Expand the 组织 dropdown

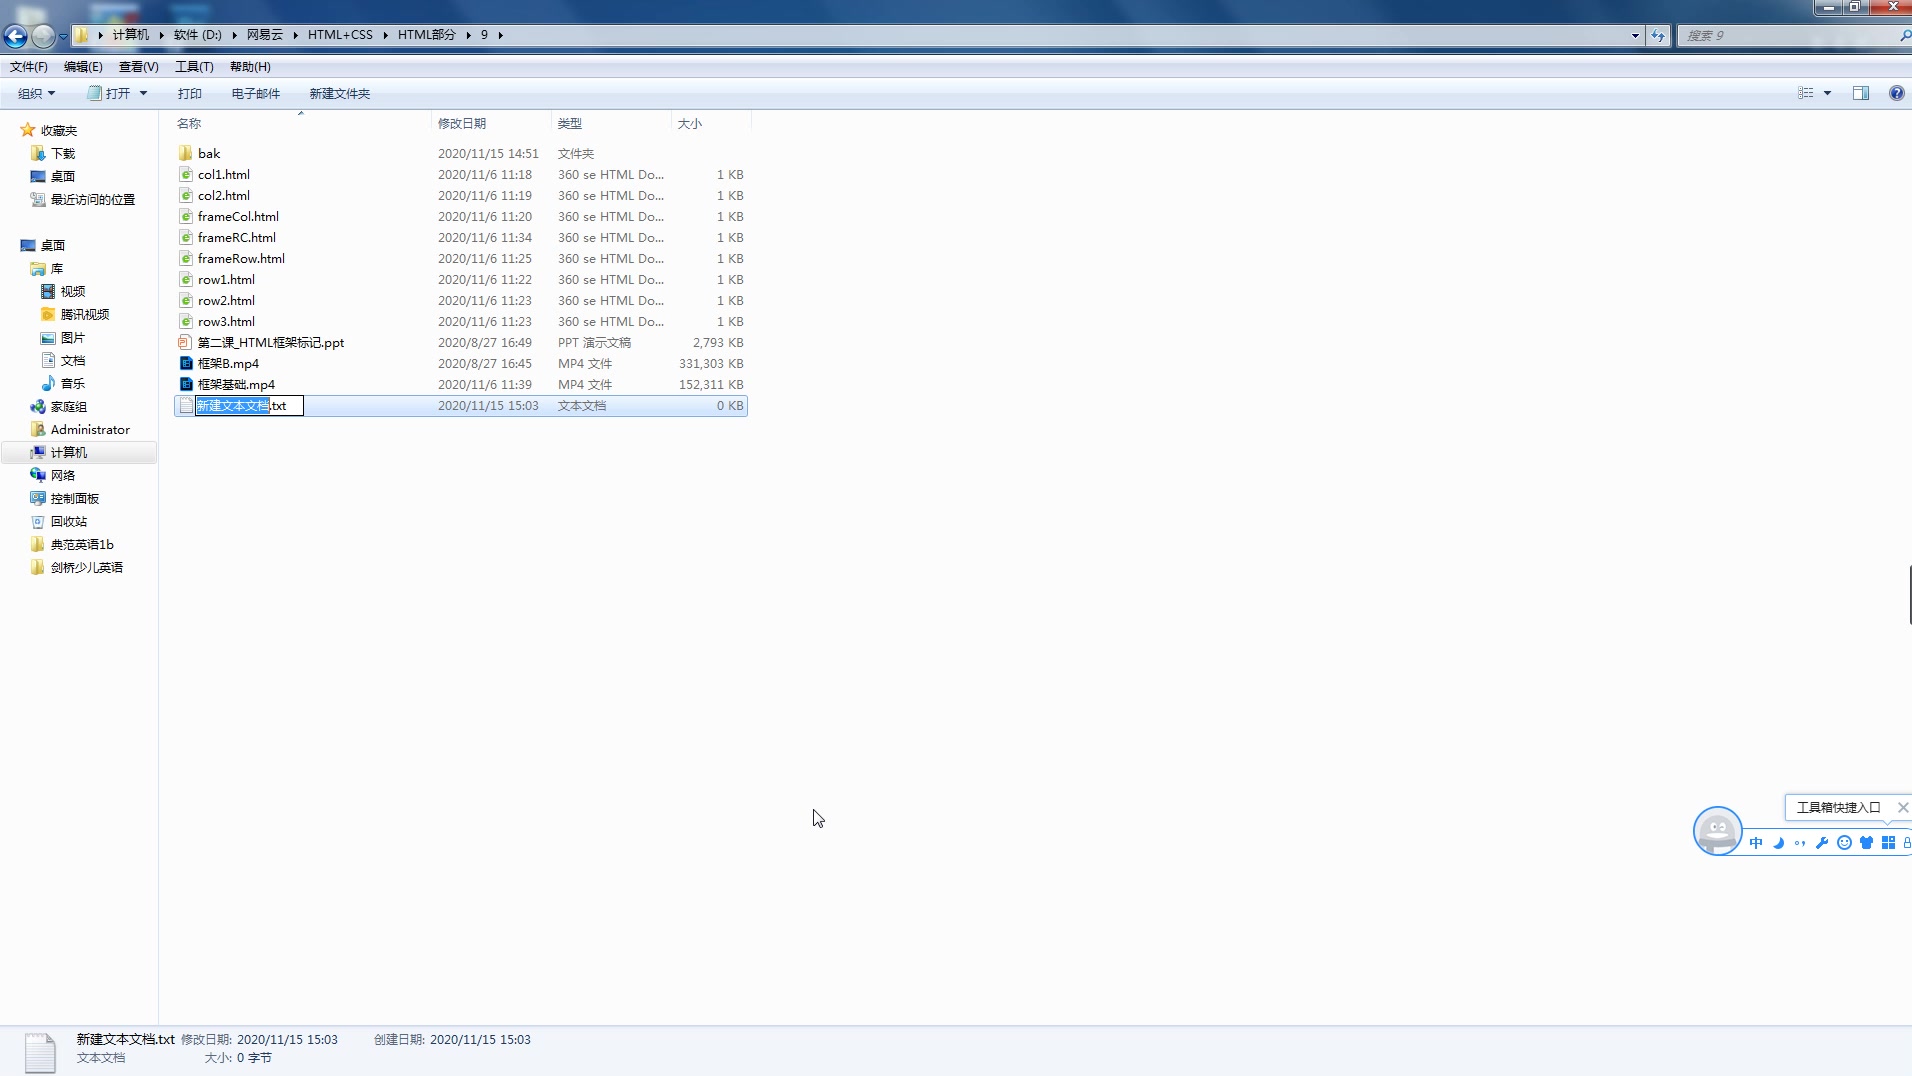[x=37, y=93]
